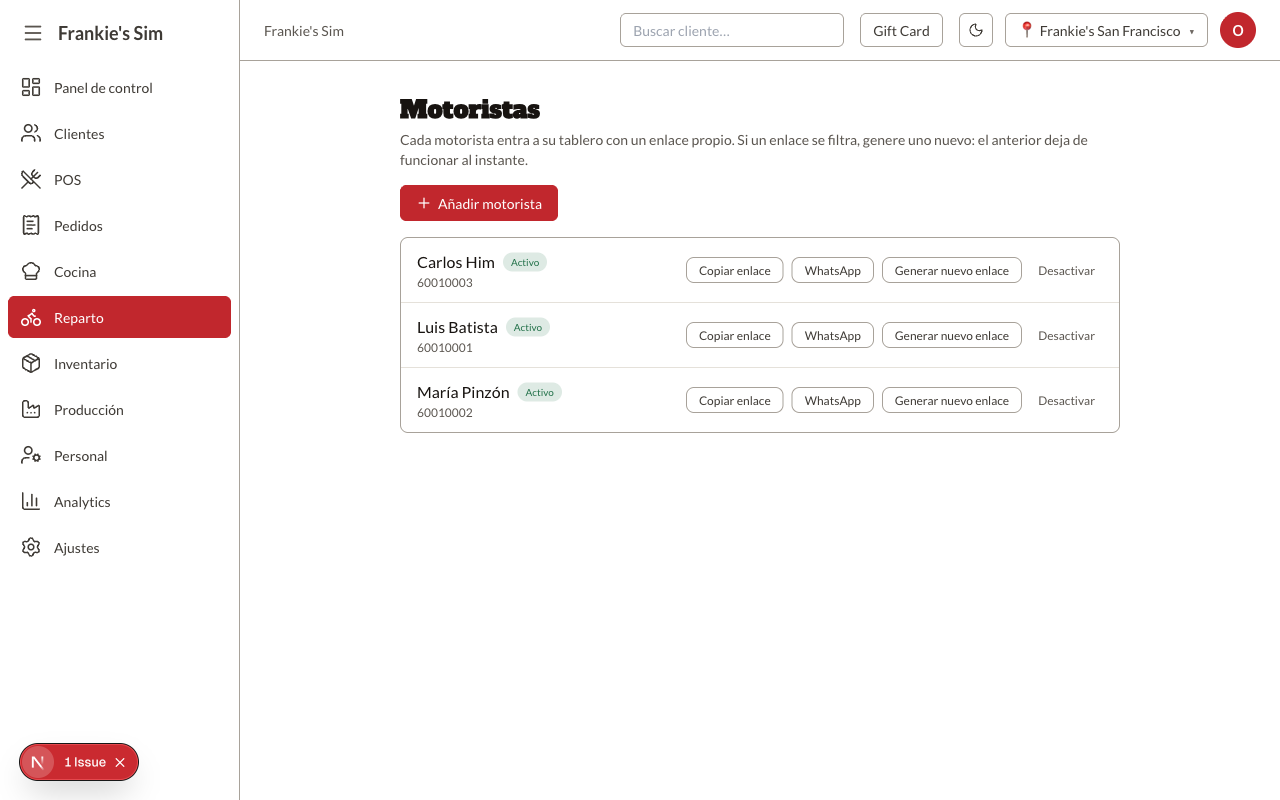Screen dimensions: 1280x800
Task: Deactivate Carlos Him
Action: [x=1066, y=270]
